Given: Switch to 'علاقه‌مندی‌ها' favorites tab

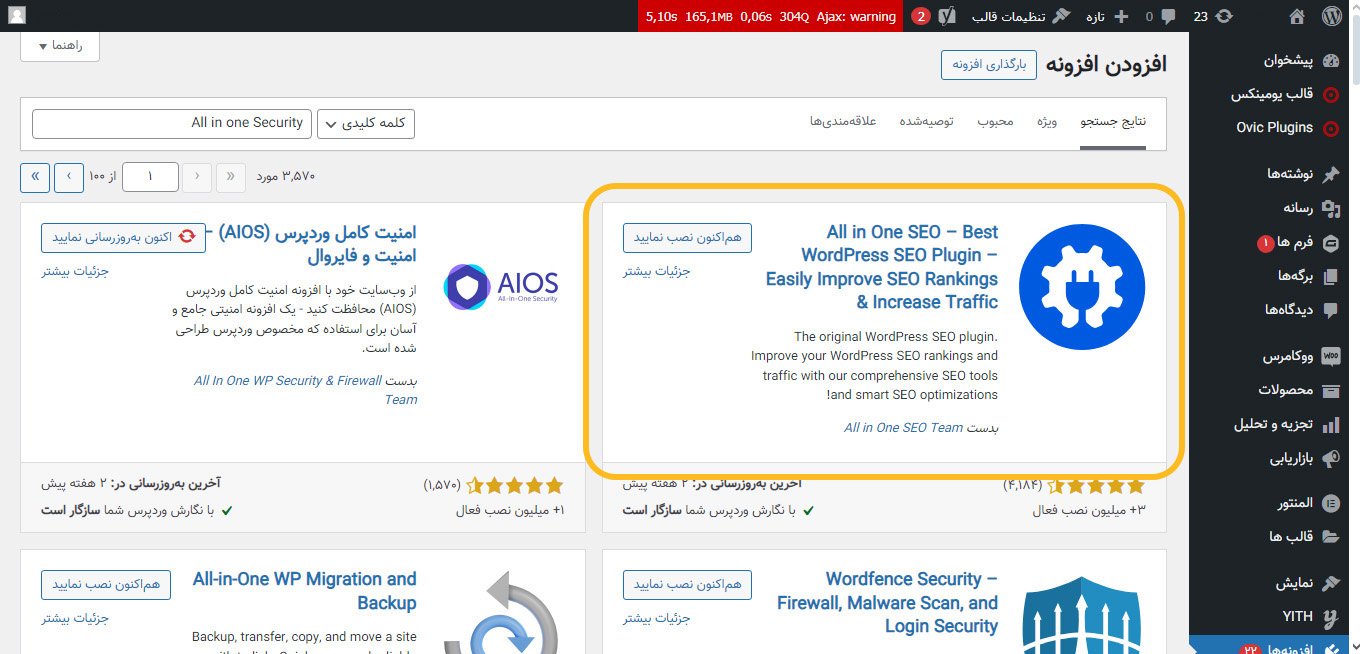Looking at the screenshot, I should [843, 122].
